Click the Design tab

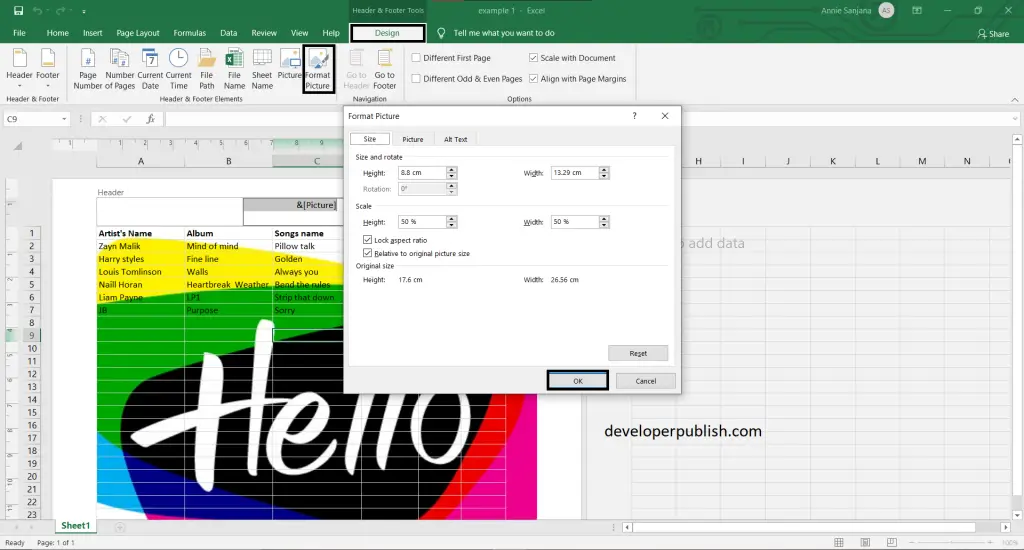[x=387, y=33]
